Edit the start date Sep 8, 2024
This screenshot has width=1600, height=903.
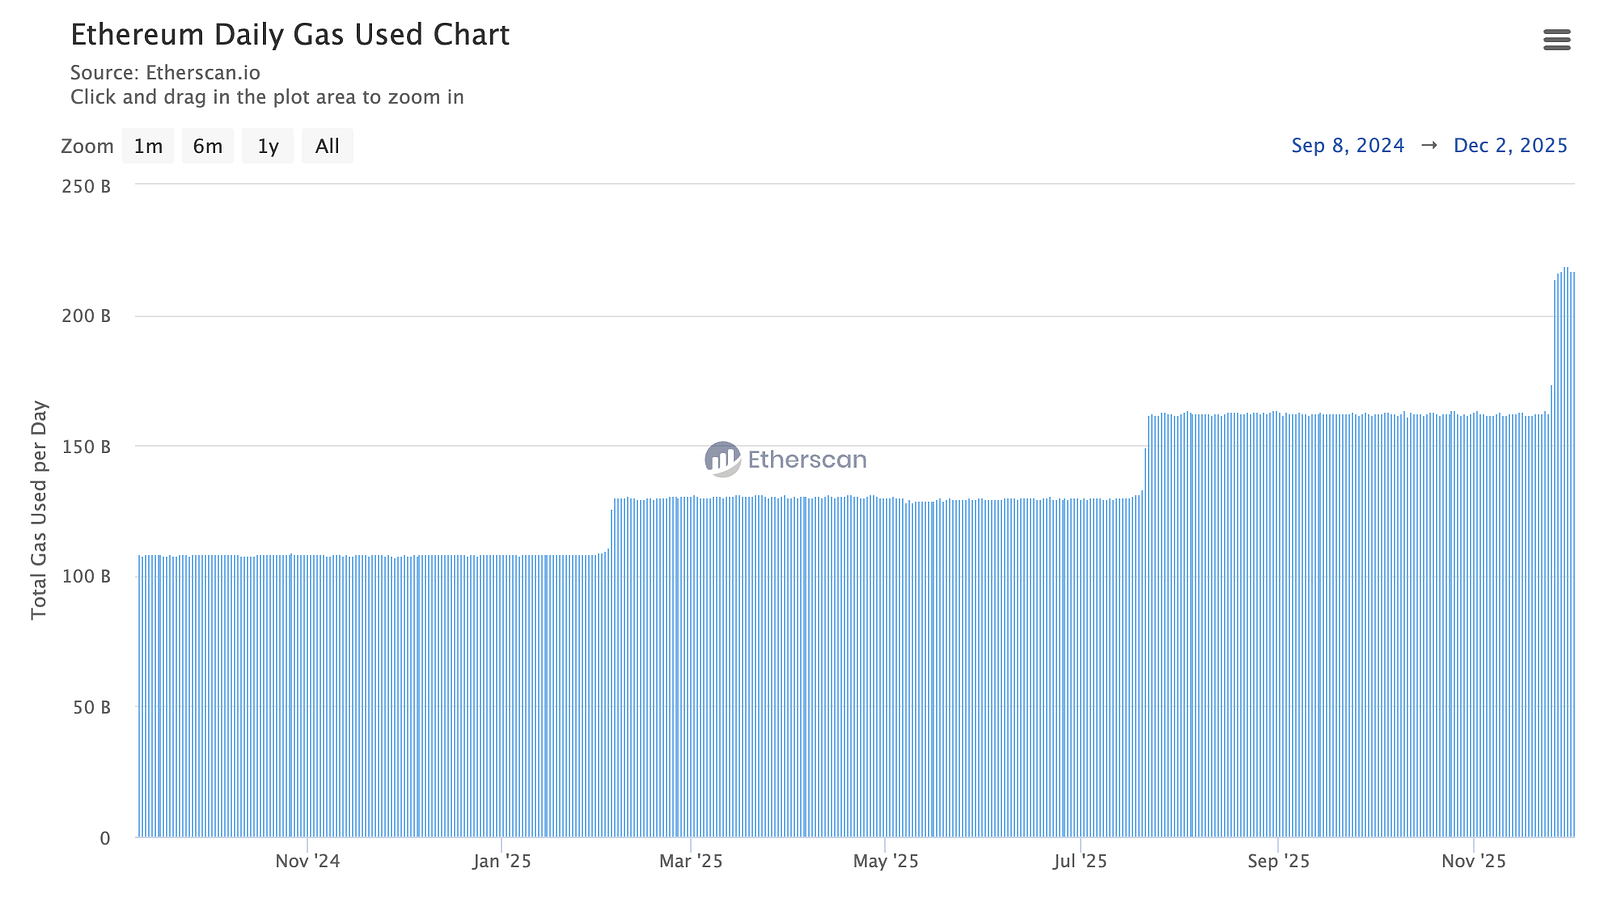1347,146
